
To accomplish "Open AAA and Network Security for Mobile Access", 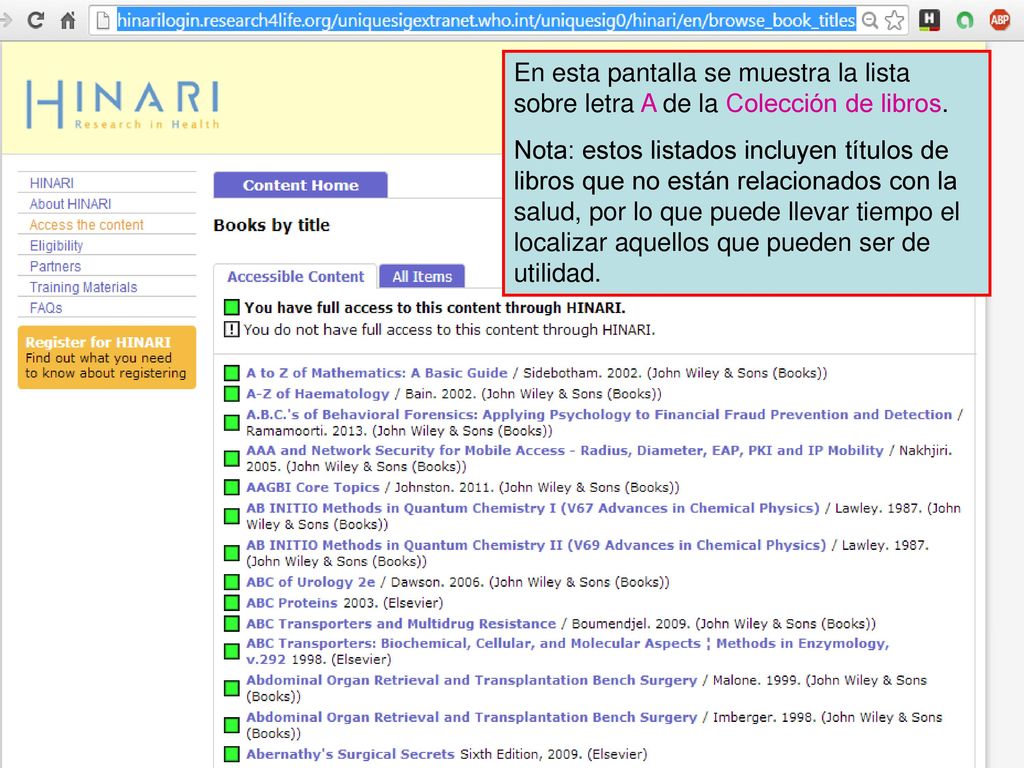I will (565, 450).
